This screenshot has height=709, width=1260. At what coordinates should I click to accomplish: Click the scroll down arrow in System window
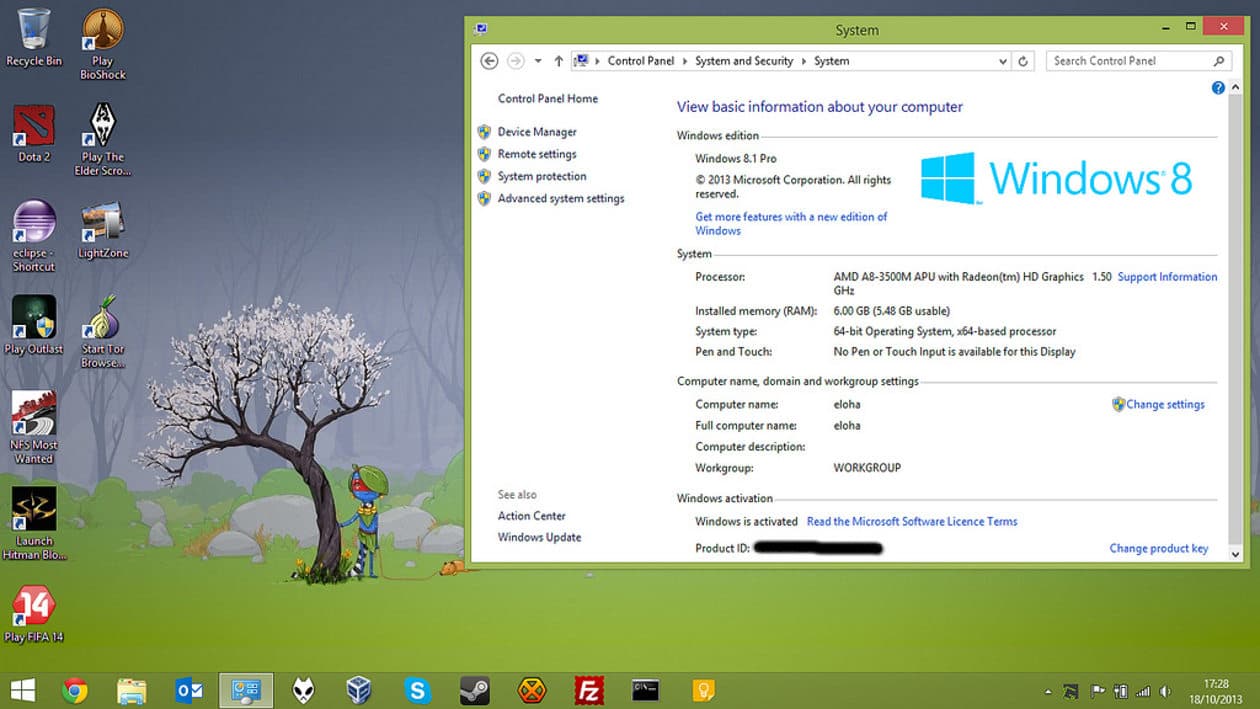[x=1234, y=553]
